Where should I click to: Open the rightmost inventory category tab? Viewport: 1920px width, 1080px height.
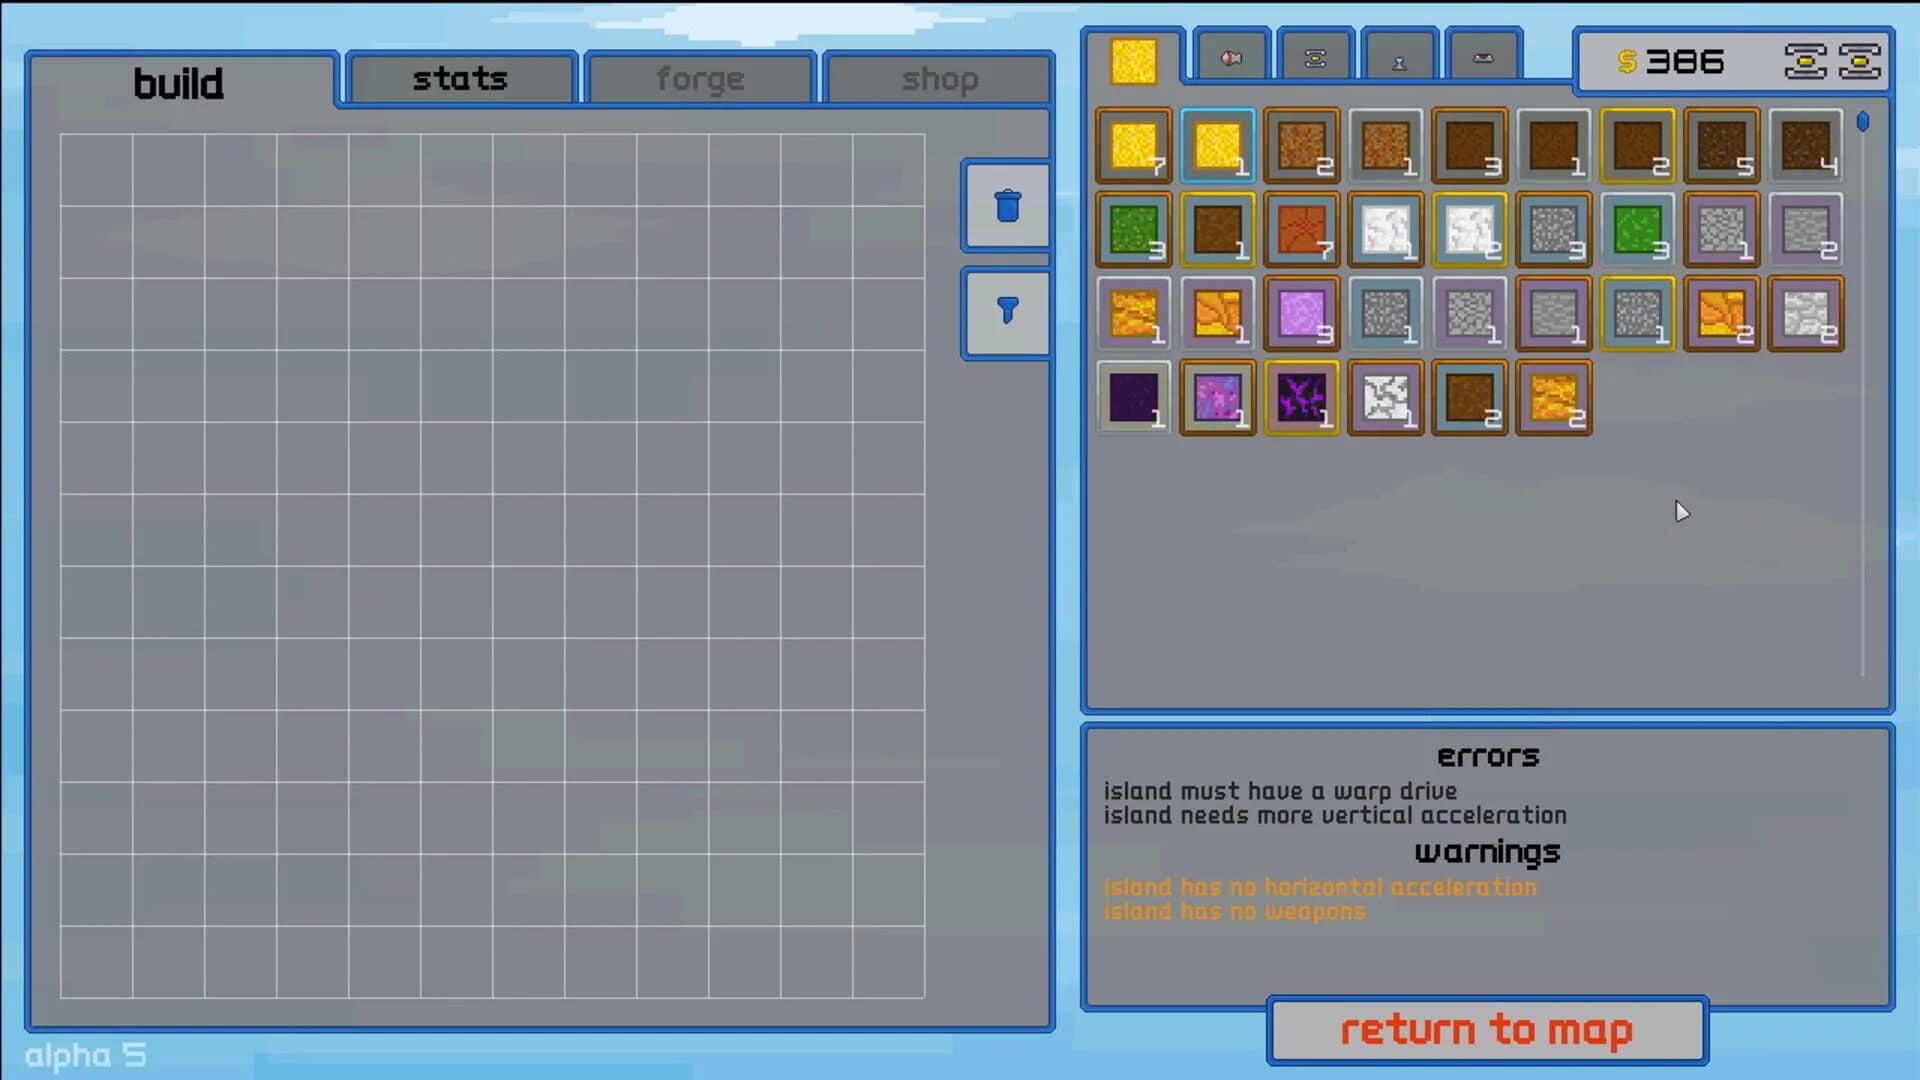[x=1484, y=57]
